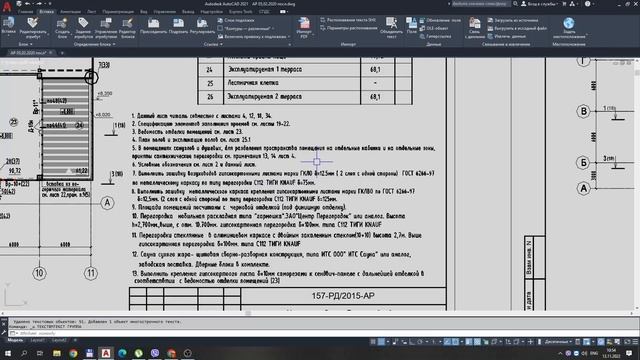Switch to the Управление ribbon tab
The width and height of the screenshot is (640, 360).
click(x=164, y=11)
